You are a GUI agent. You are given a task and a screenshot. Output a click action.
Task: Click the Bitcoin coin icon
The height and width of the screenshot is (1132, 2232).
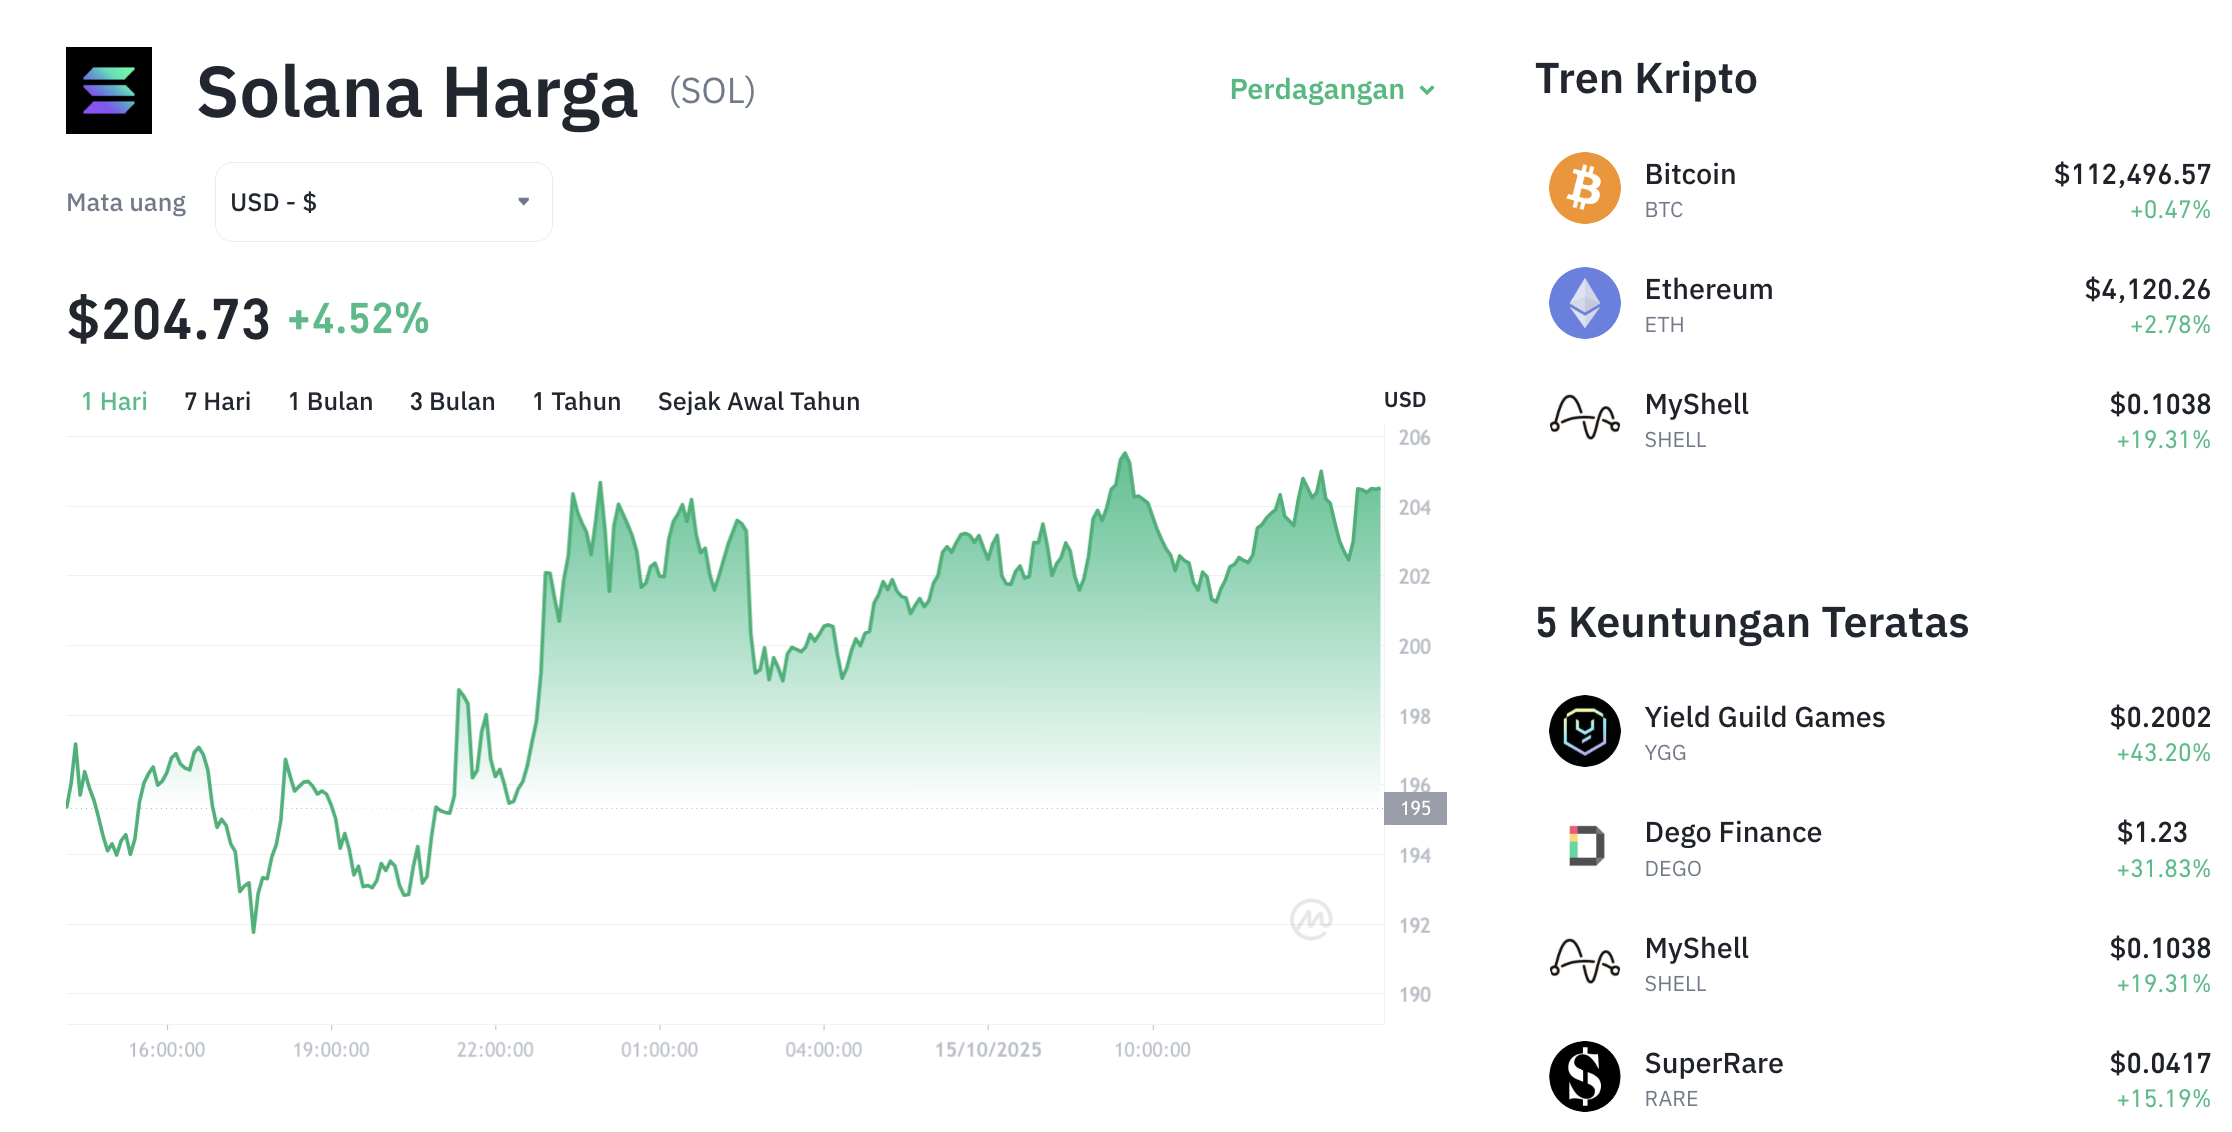(x=1584, y=188)
